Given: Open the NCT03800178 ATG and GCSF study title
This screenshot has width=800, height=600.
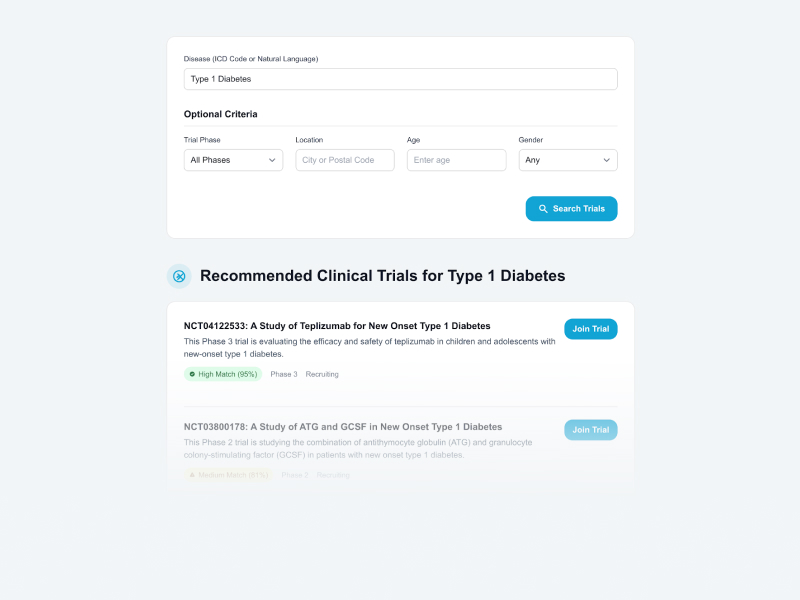Looking at the screenshot, I should pos(343,427).
